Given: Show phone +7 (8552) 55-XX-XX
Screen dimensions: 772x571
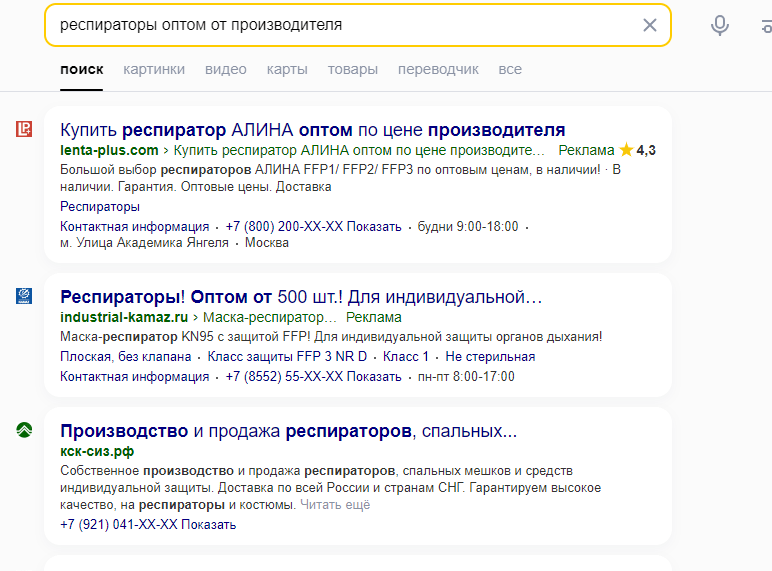Looking at the screenshot, I should [x=314, y=377].
